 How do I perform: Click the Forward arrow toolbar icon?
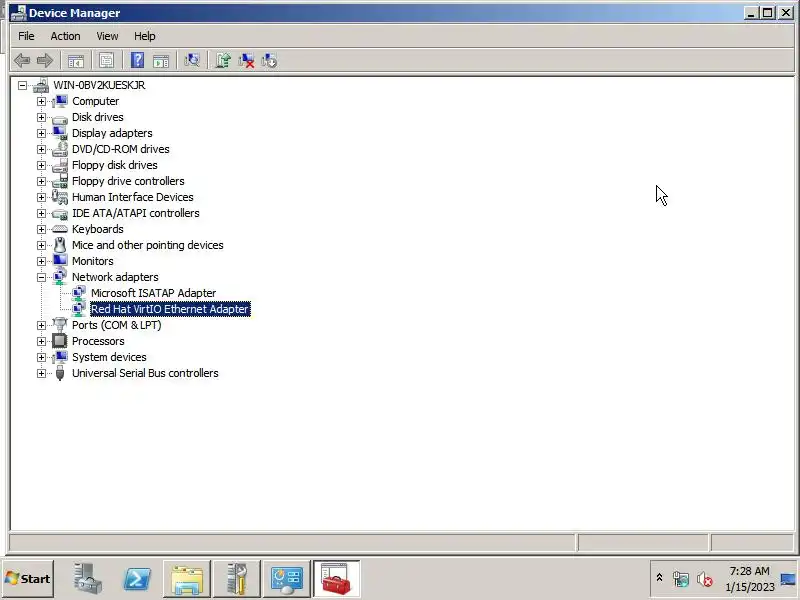pos(45,61)
